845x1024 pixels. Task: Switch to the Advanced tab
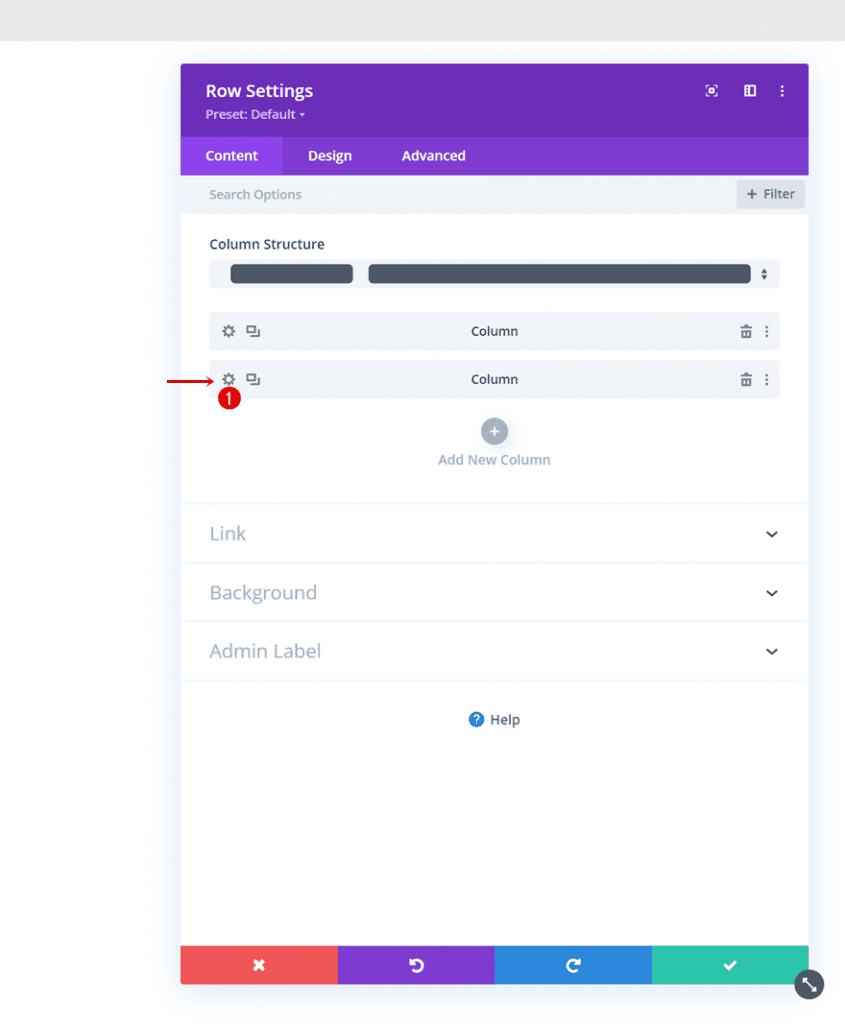(433, 155)
